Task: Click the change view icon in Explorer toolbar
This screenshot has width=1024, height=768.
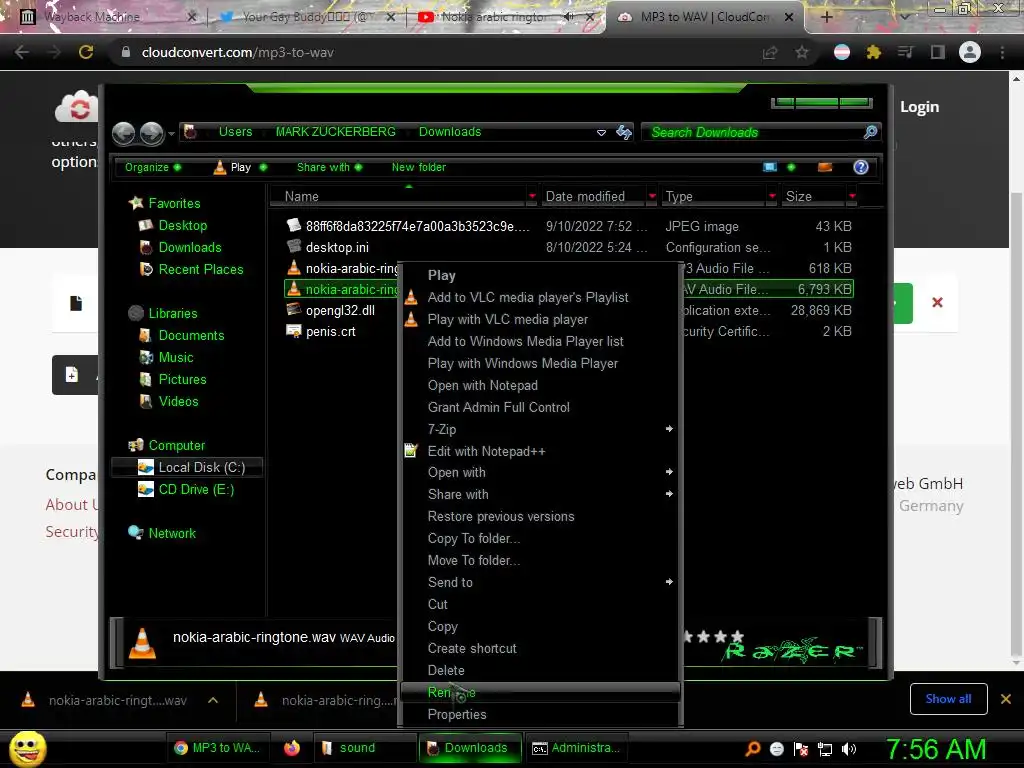Action: tap(770, 167)
